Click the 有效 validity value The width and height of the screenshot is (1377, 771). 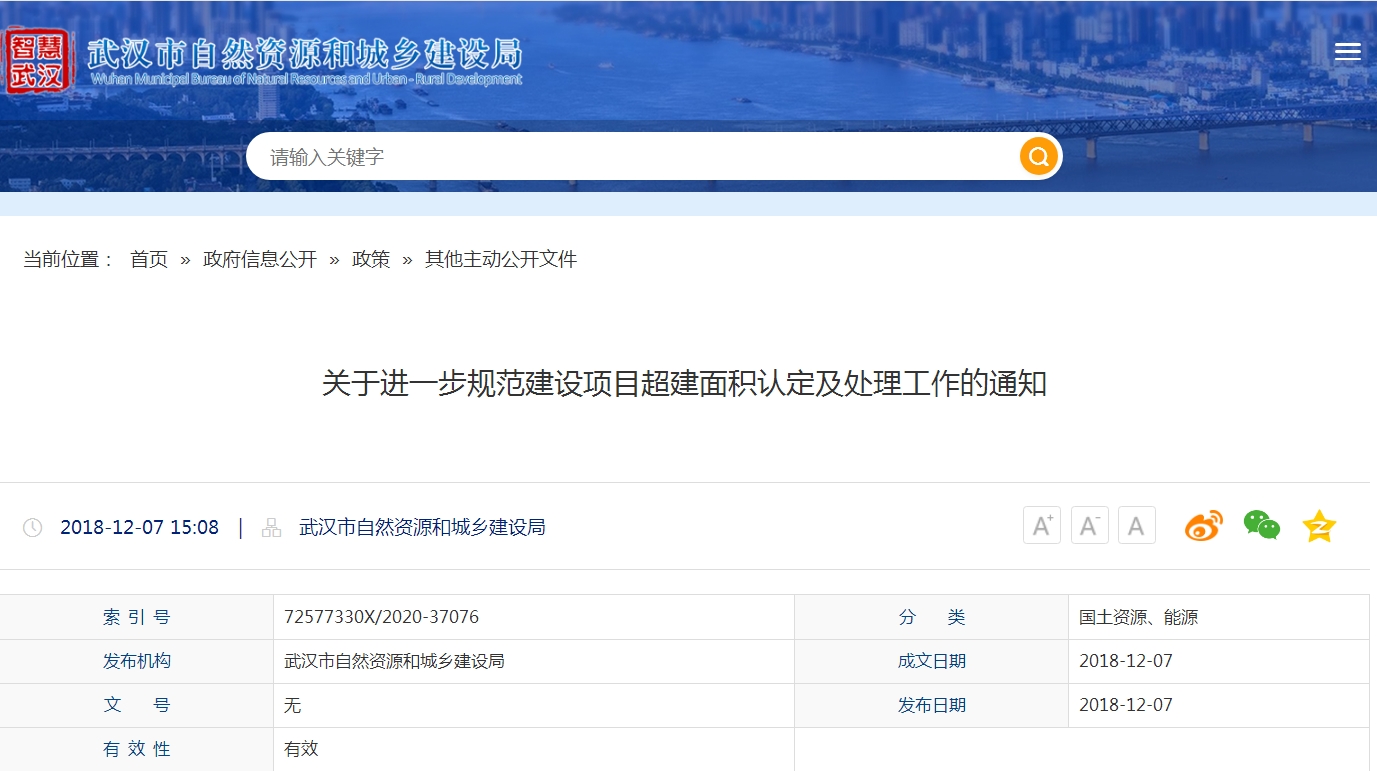(301, 748)
